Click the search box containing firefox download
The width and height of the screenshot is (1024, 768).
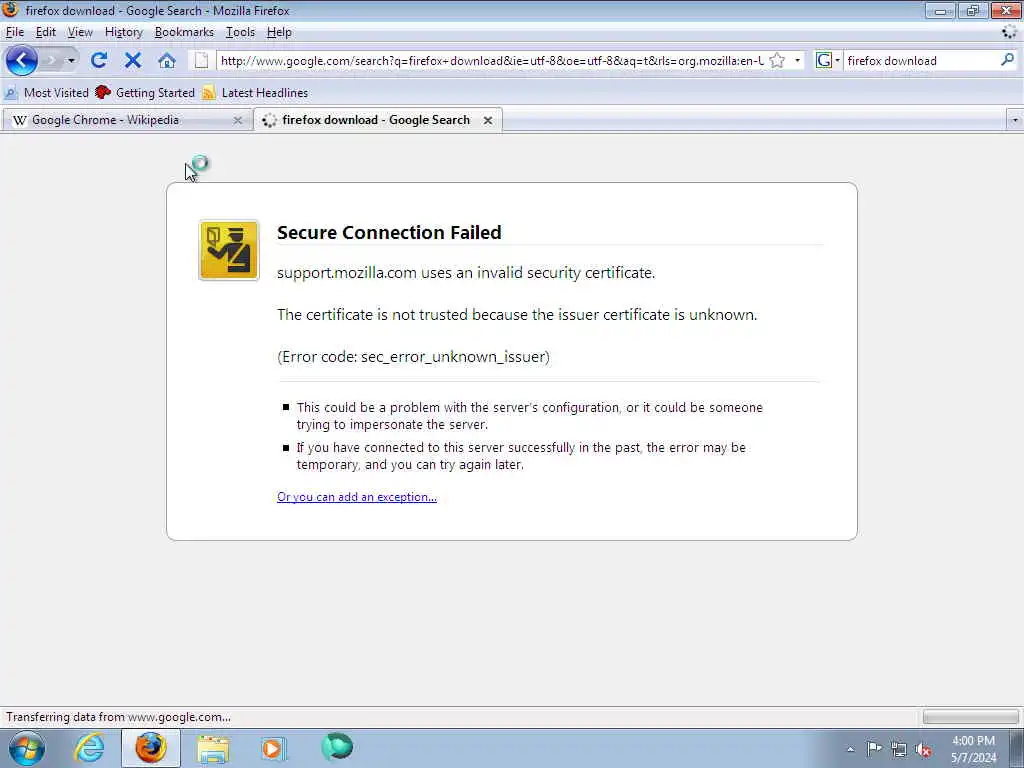[x=921, y=61]
